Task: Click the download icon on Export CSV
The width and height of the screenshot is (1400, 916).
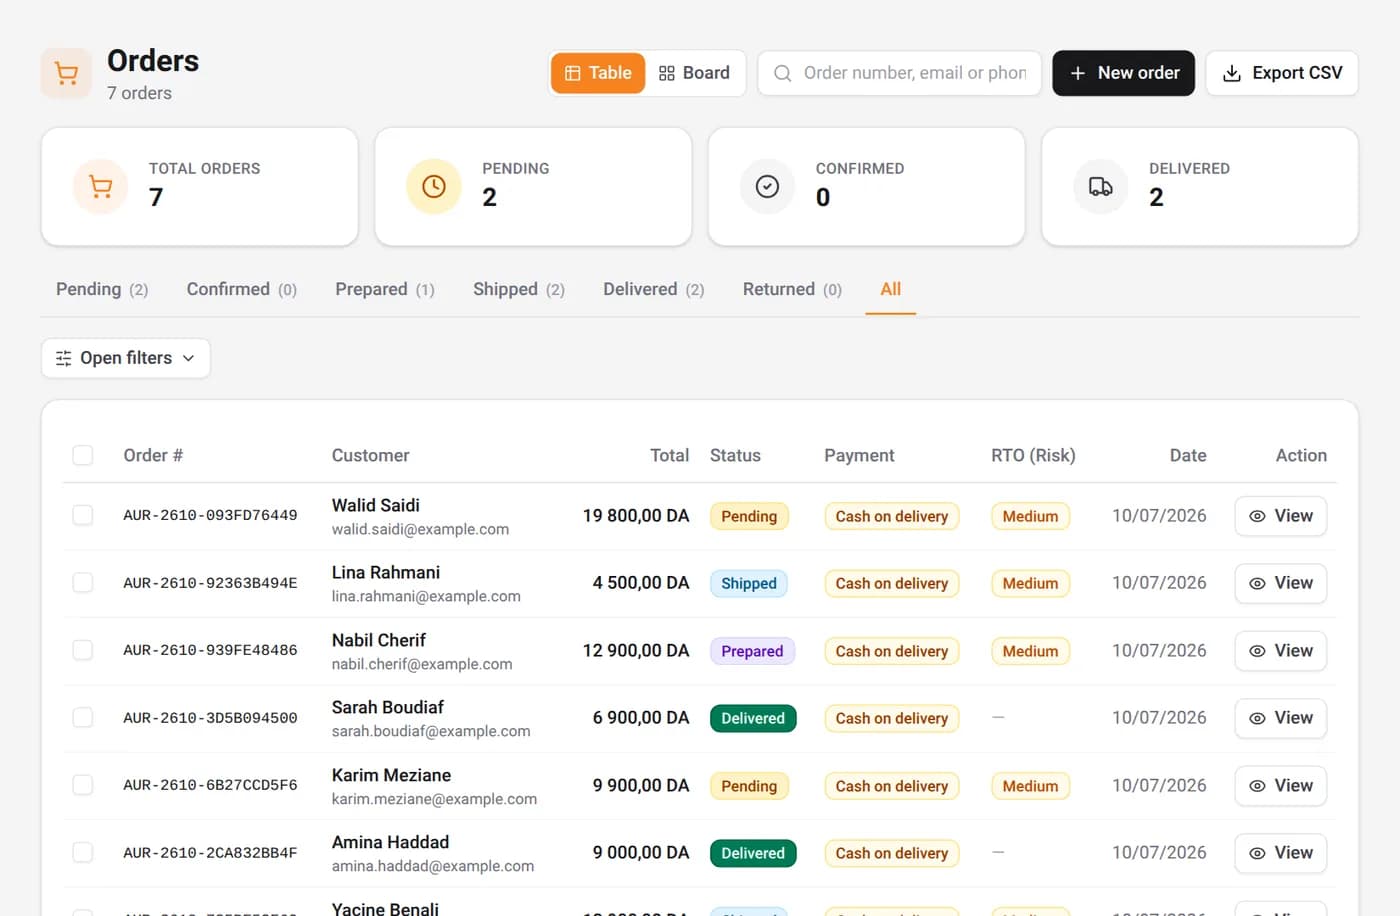Action: point(1232,73)
